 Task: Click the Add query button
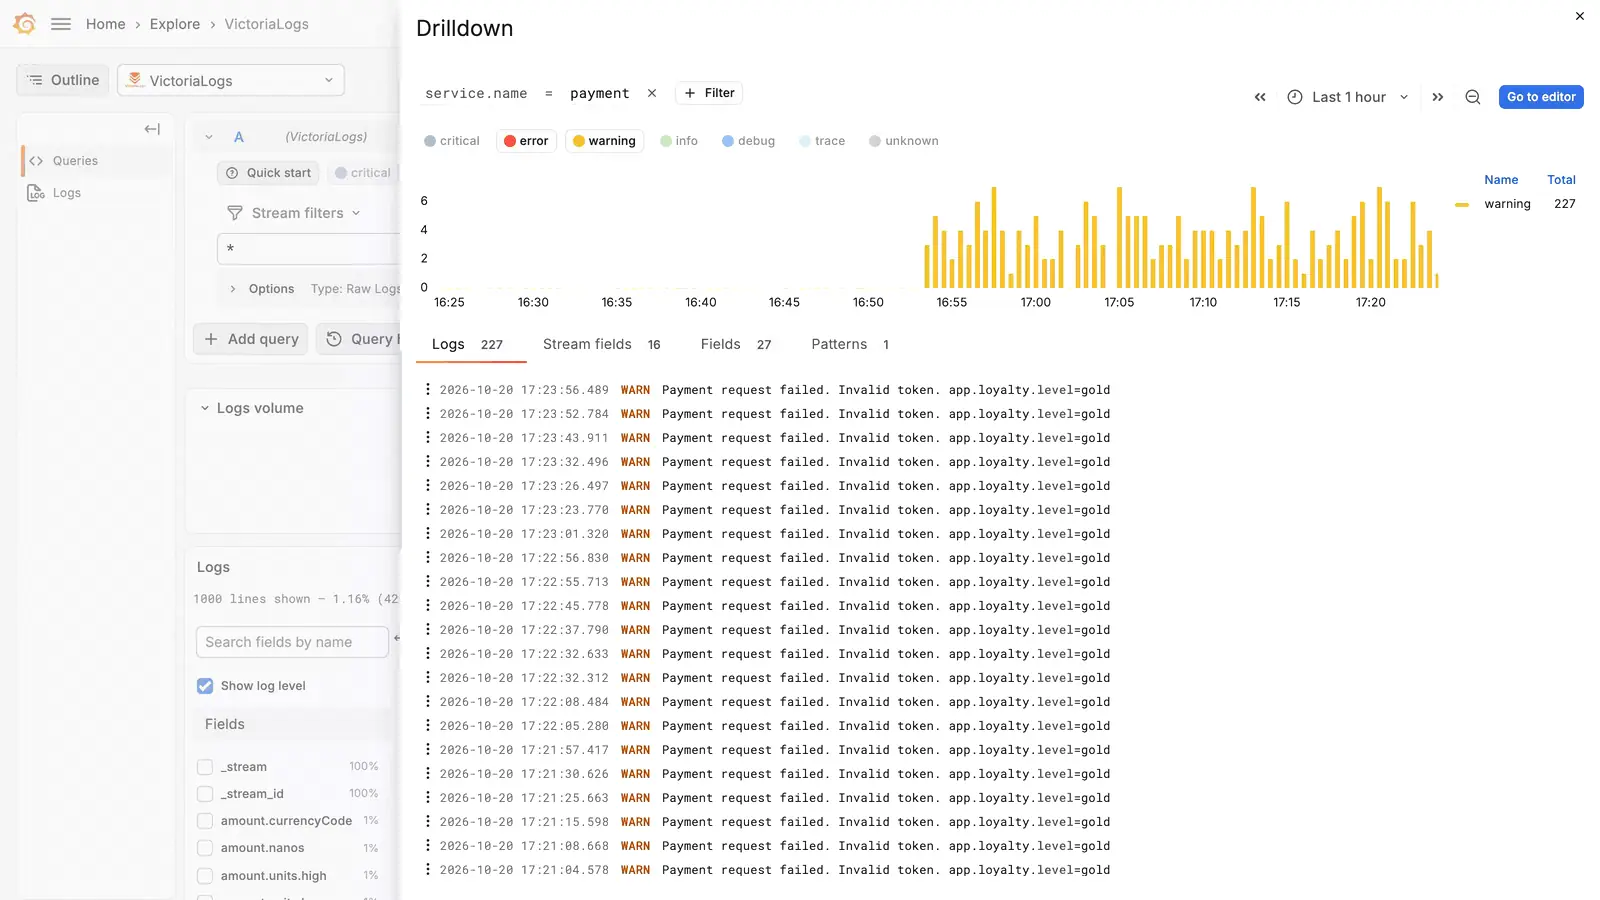pyautogui.click(x=251, y=339)
